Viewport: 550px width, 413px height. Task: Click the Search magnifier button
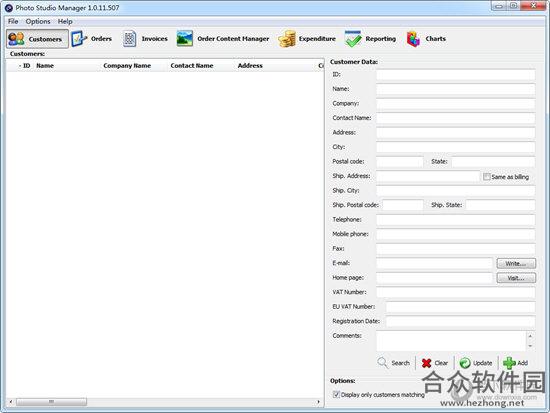pos(394,363)
